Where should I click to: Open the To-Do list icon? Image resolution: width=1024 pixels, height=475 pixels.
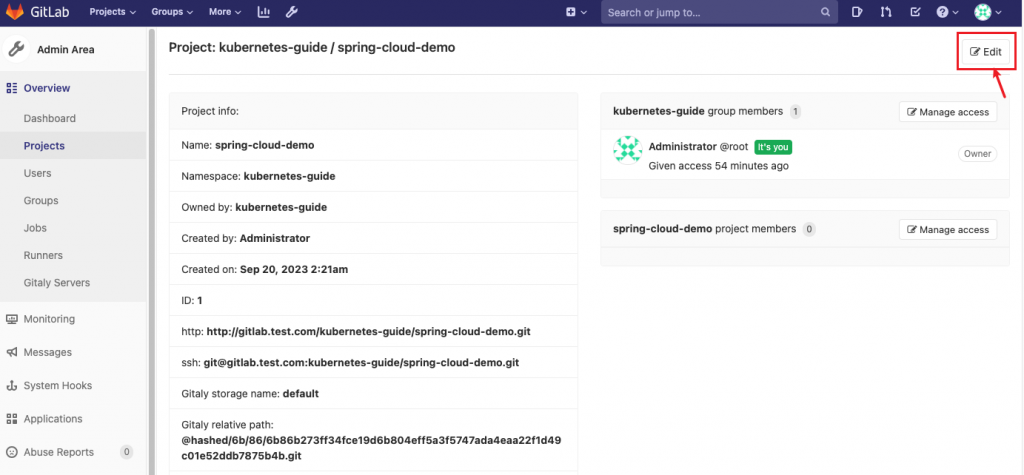[915, 12]
